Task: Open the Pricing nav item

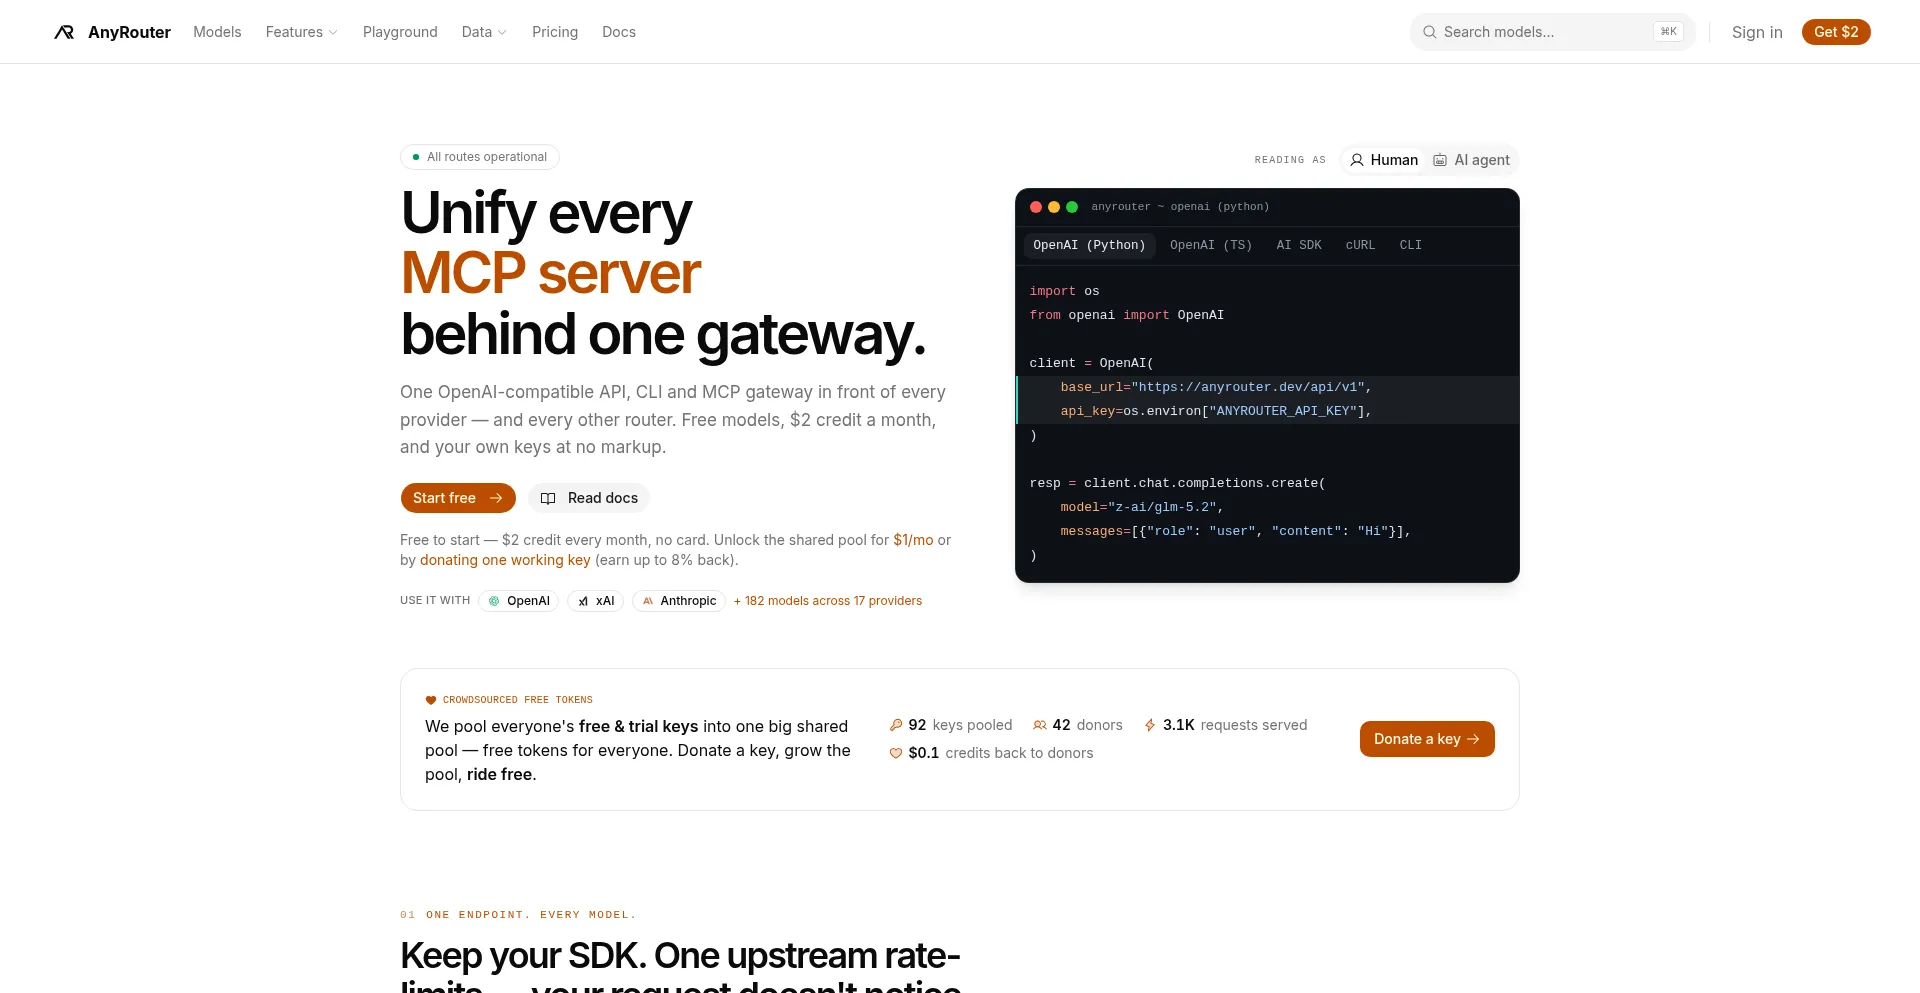Action: point(555,32)
